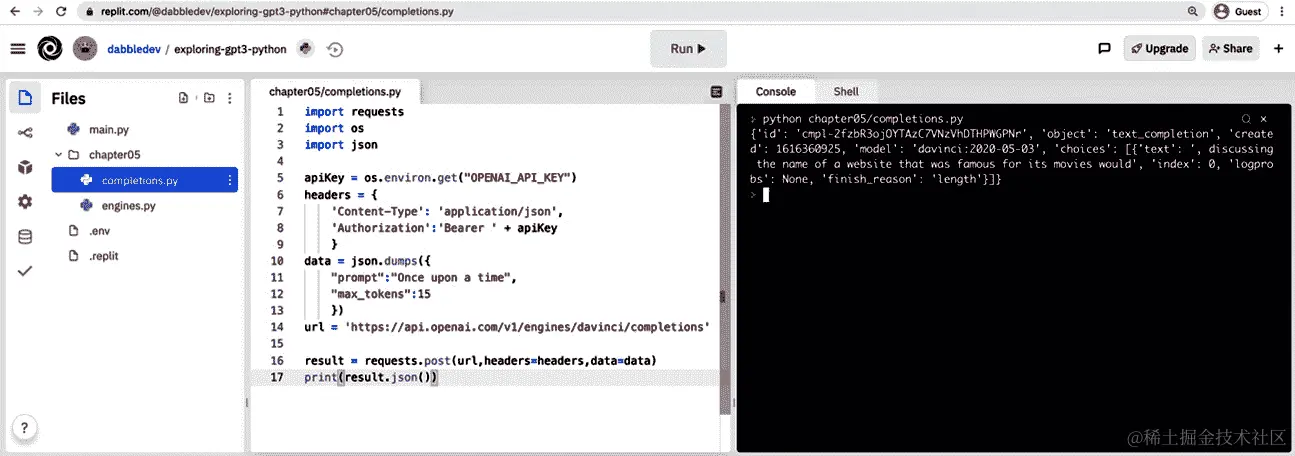The height and width of the screenshot is (456, 1295).
Task: Open the Settings gear sidebar icon
Action: (x=25, y=202)
